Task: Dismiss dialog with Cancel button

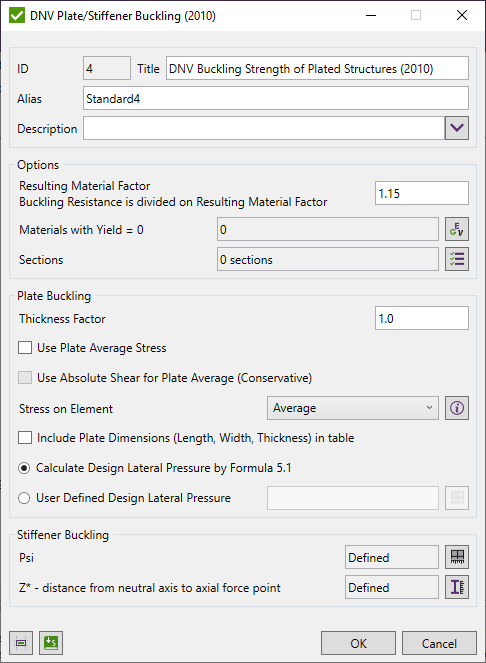Action: [x=439, y=643]
